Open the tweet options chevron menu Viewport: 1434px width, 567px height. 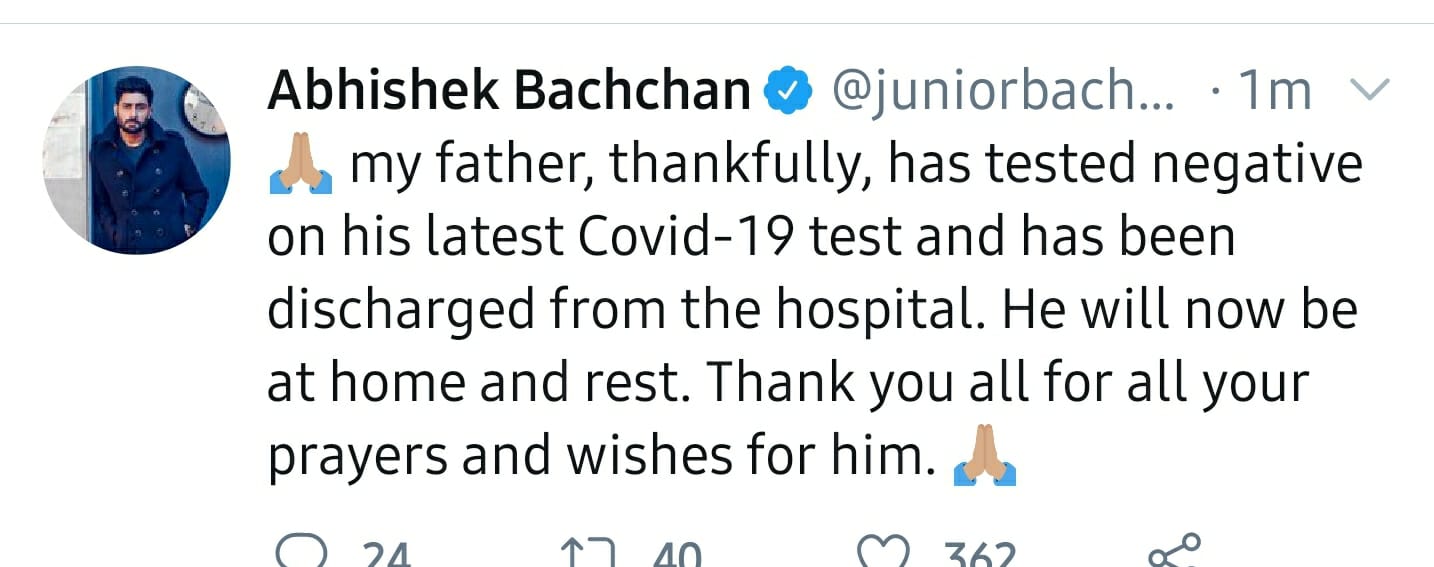(1370, 91)
